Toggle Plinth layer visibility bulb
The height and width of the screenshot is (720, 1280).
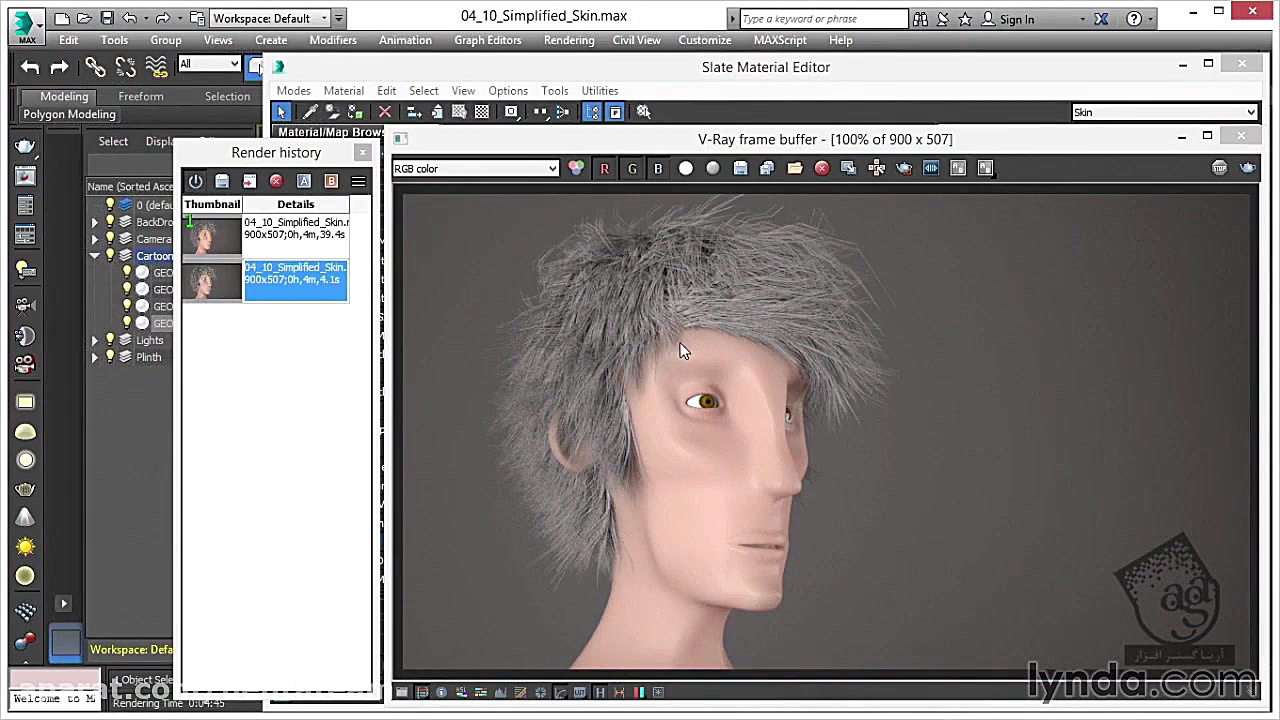(x=110, y=357)
